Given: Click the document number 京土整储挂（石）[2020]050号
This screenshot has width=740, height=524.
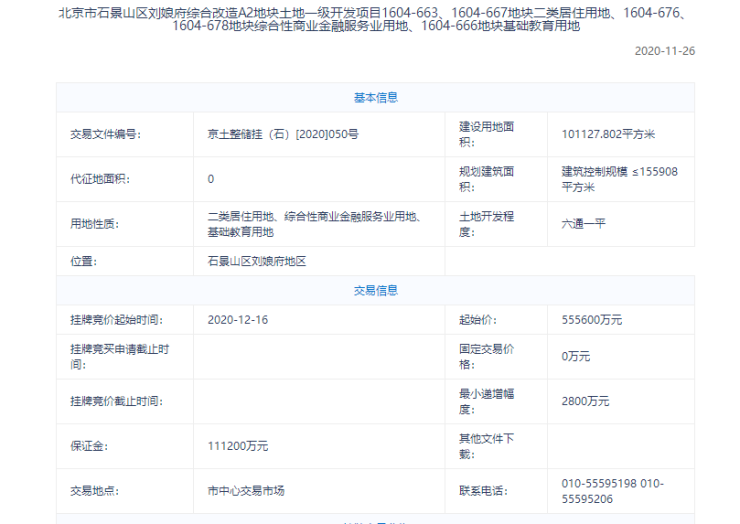Looking at the screenshot, I should tap(283, 134).
